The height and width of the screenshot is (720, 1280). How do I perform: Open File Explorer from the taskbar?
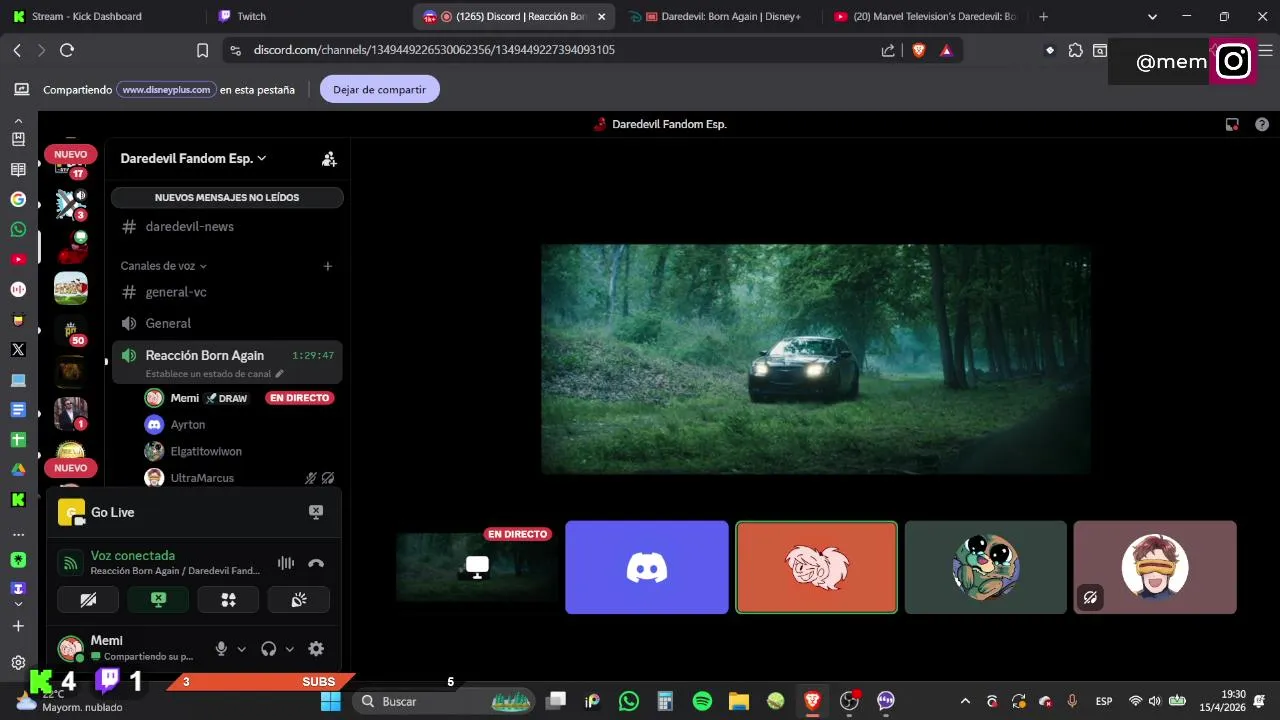(x=739, y=701)
